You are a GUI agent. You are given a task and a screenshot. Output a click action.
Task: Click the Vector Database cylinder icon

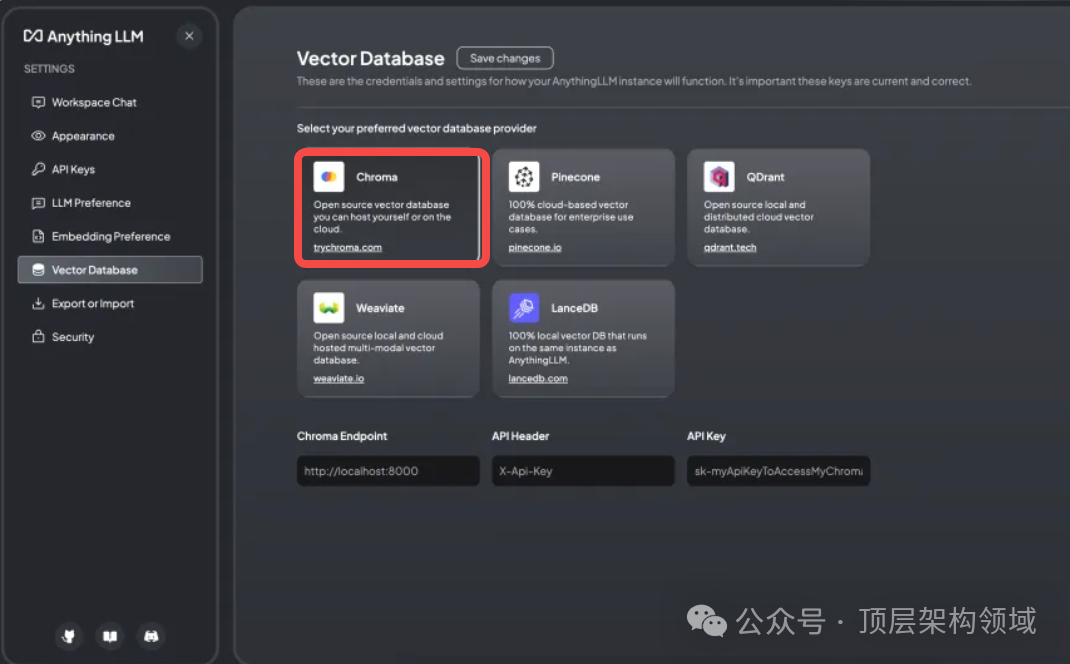[x=38, y=270]
